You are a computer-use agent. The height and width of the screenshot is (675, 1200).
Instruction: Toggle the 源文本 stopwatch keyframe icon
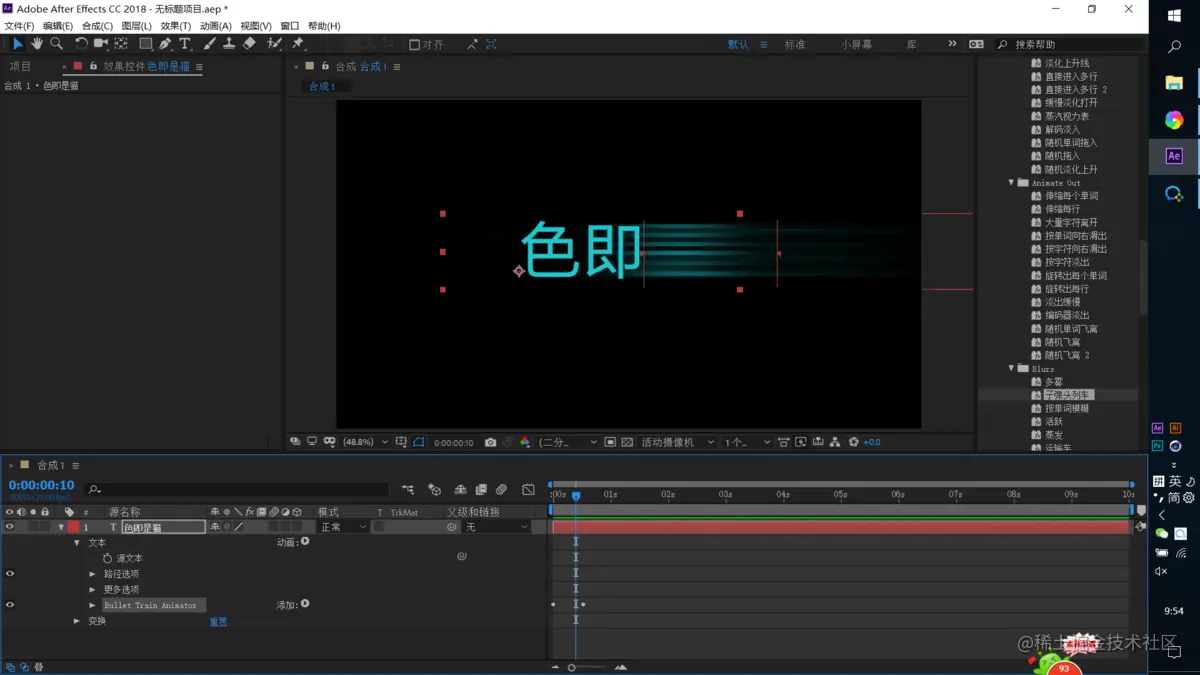pyautogui.click(x=107, y=558)
